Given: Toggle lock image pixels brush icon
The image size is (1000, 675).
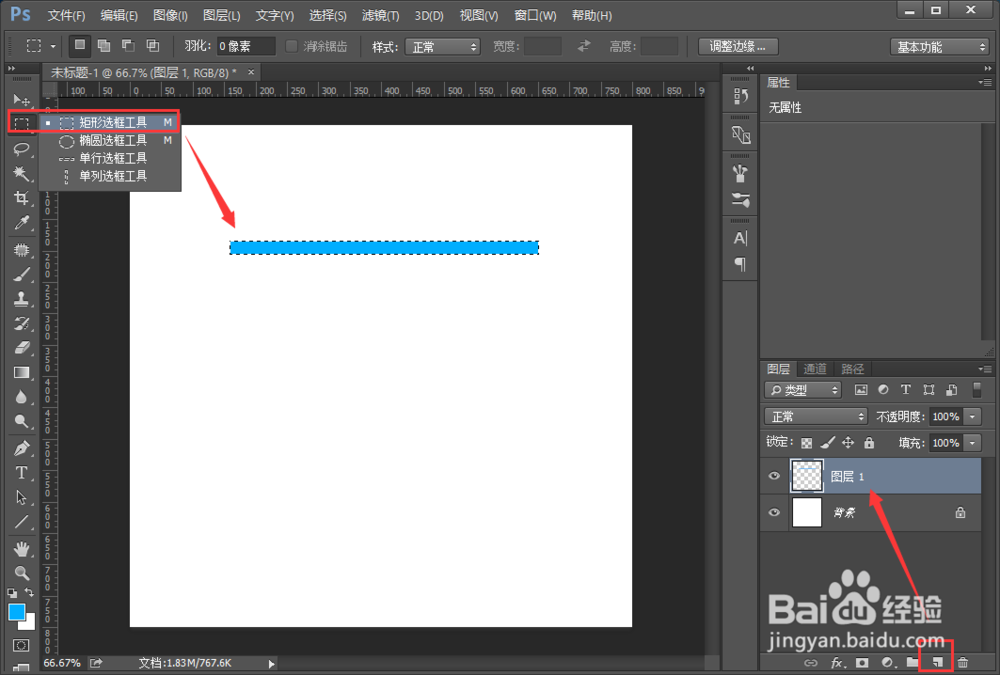Looking at the screenshot, I should [827, 443].
